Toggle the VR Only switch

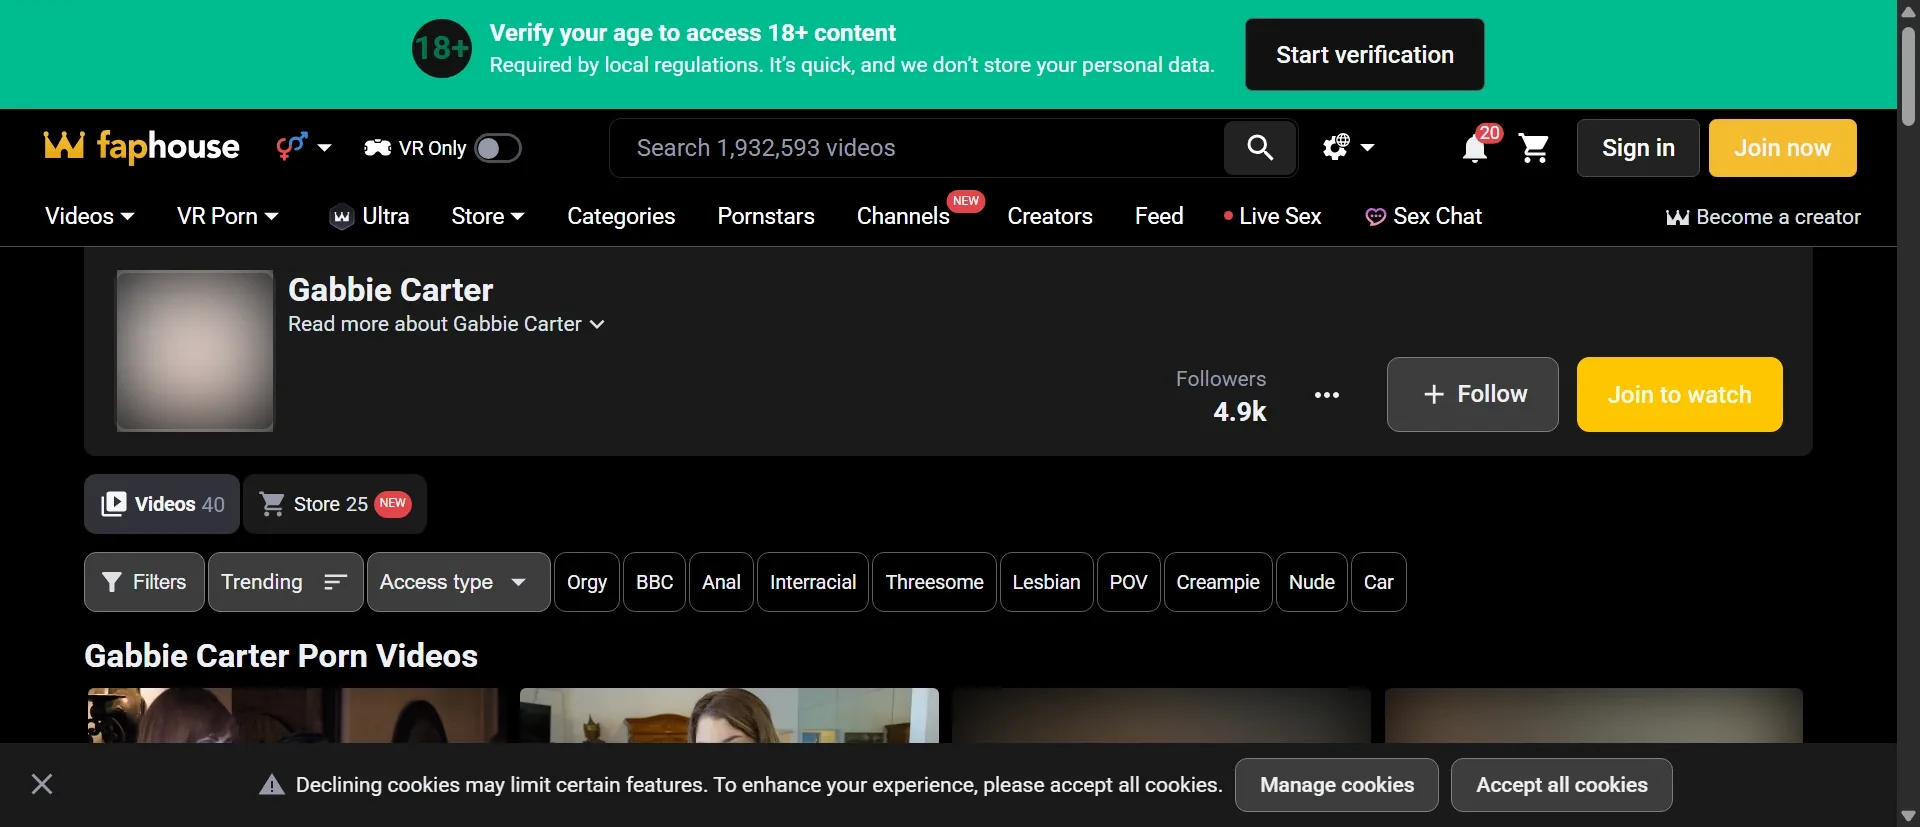coord(498,148)
